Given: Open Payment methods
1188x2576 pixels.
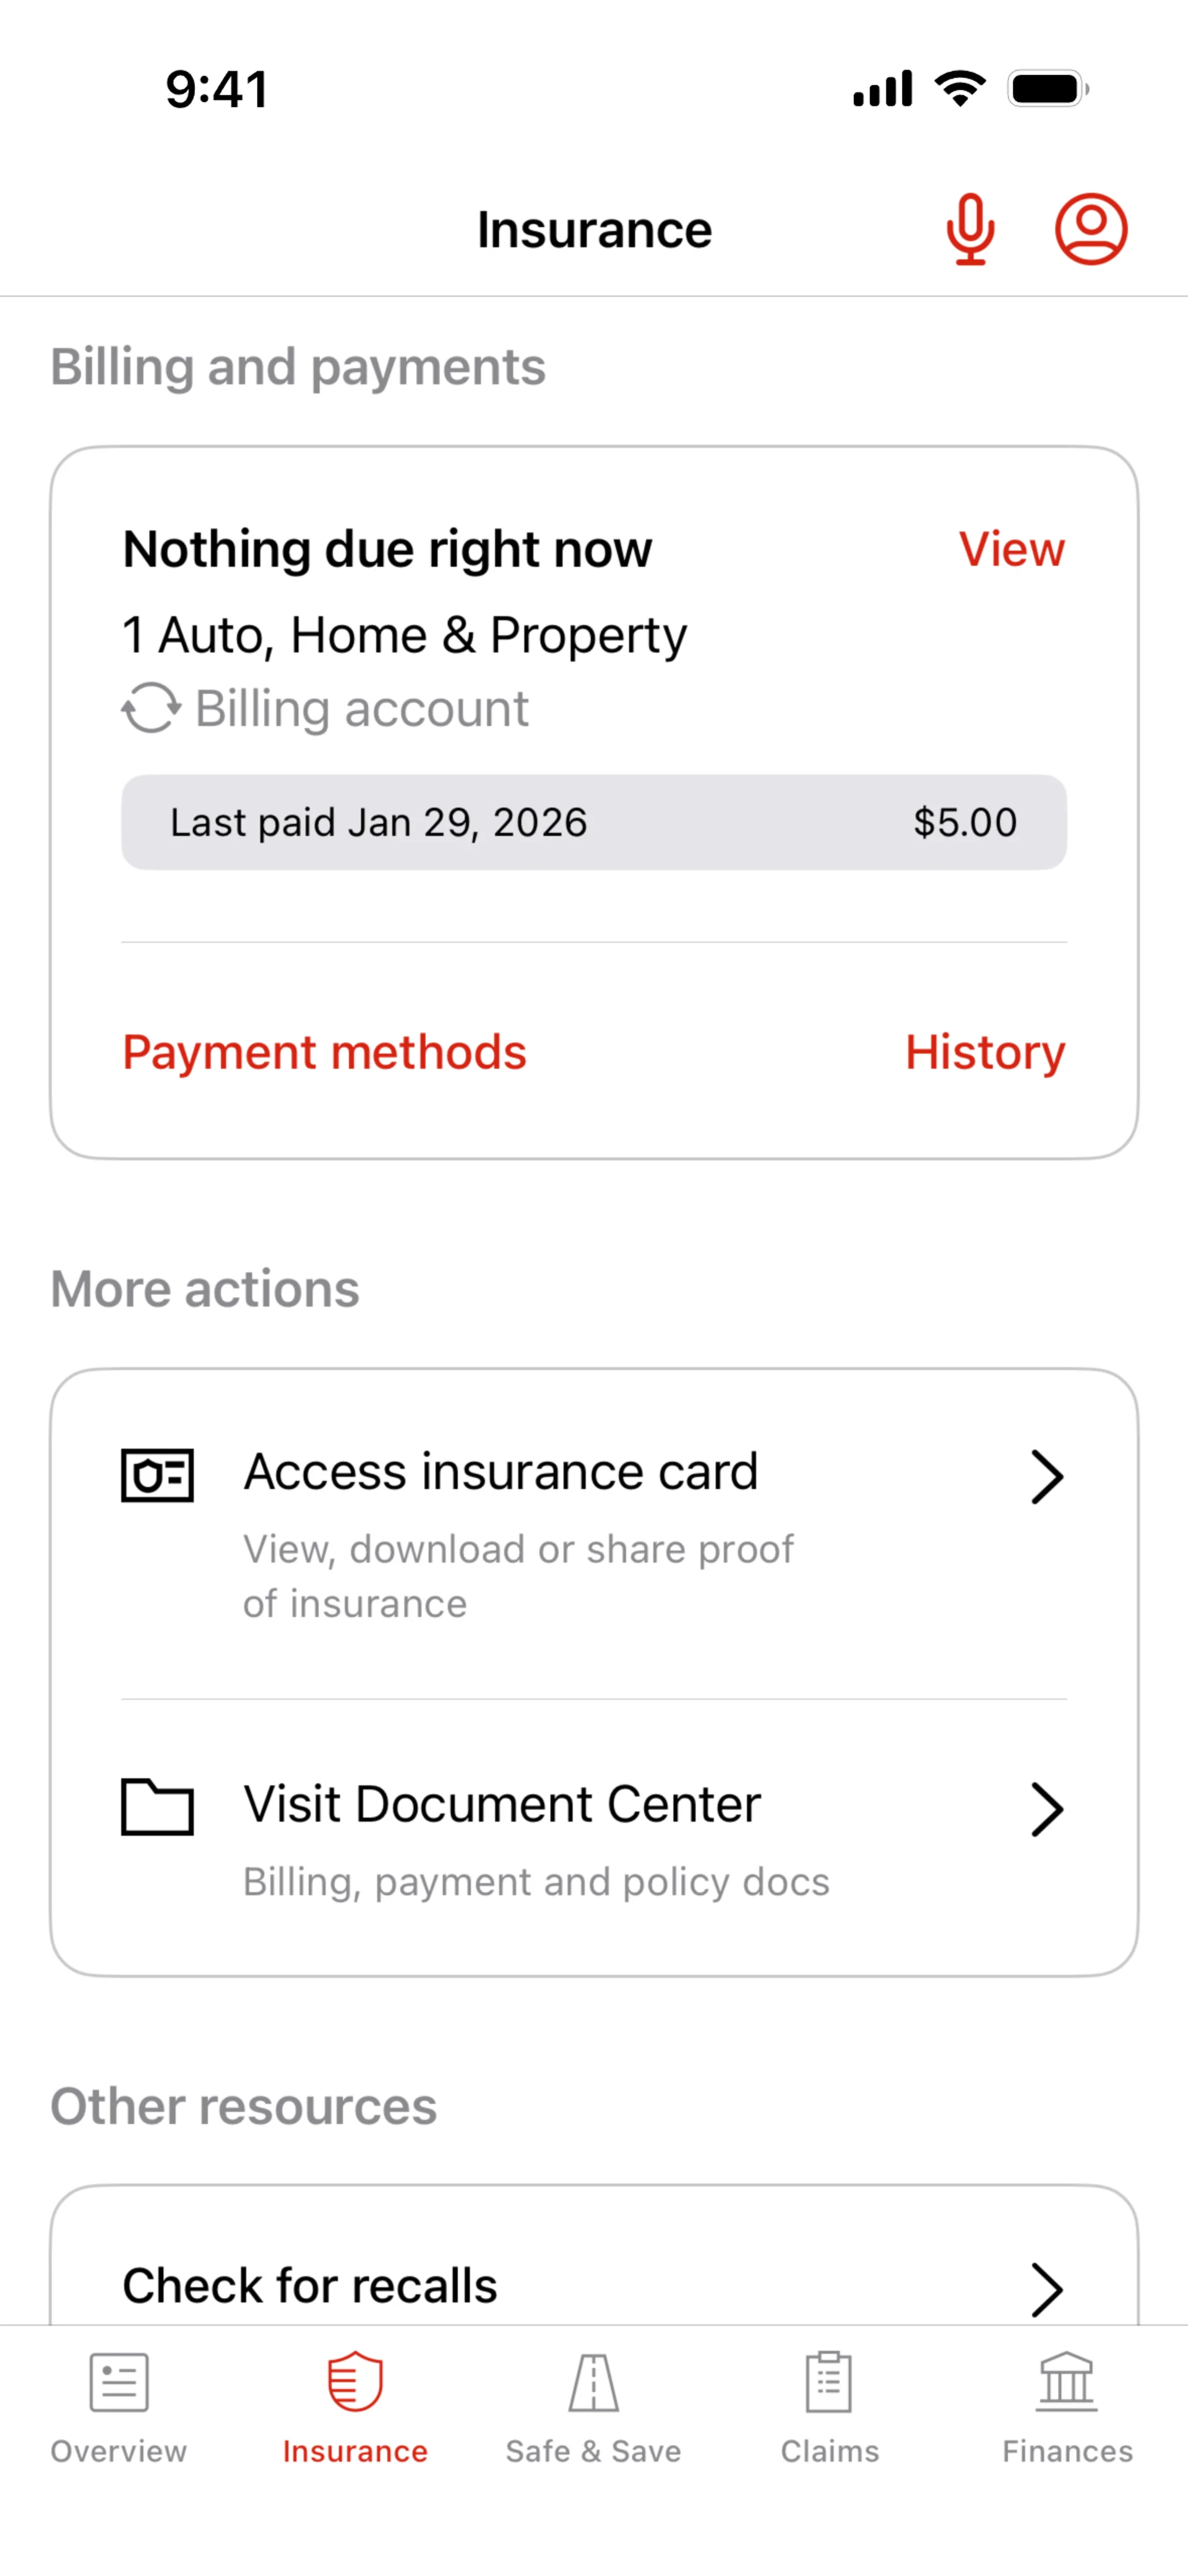Looking at the screenshot, I should [324, 1052].
